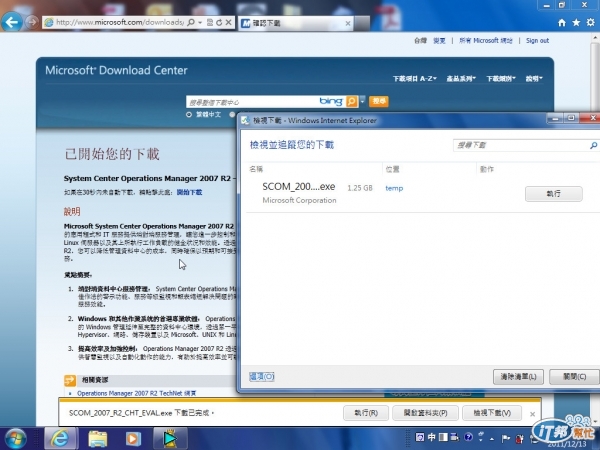Click the orange search button next to bing

[x=379, y=101]
